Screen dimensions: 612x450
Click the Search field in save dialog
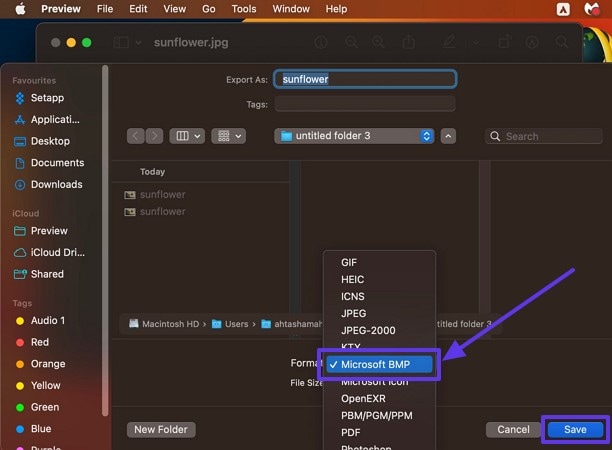[x=544, y=136]
